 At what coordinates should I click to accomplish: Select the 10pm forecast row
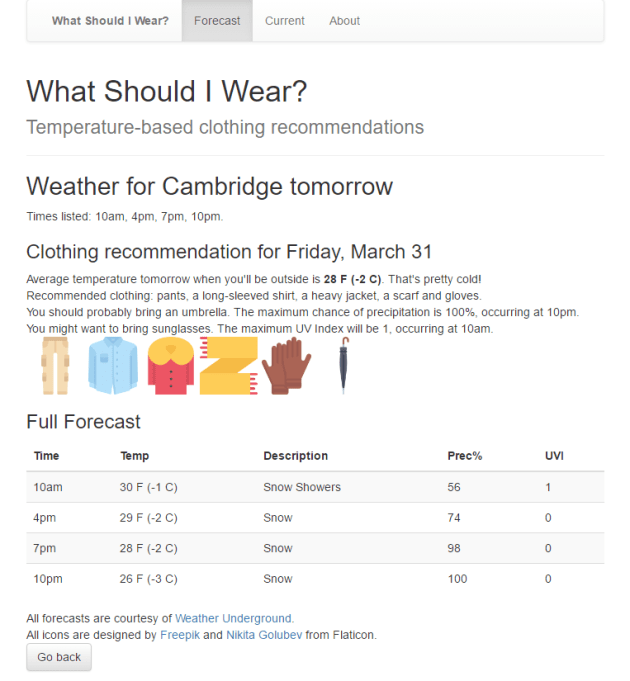[302, 579]
